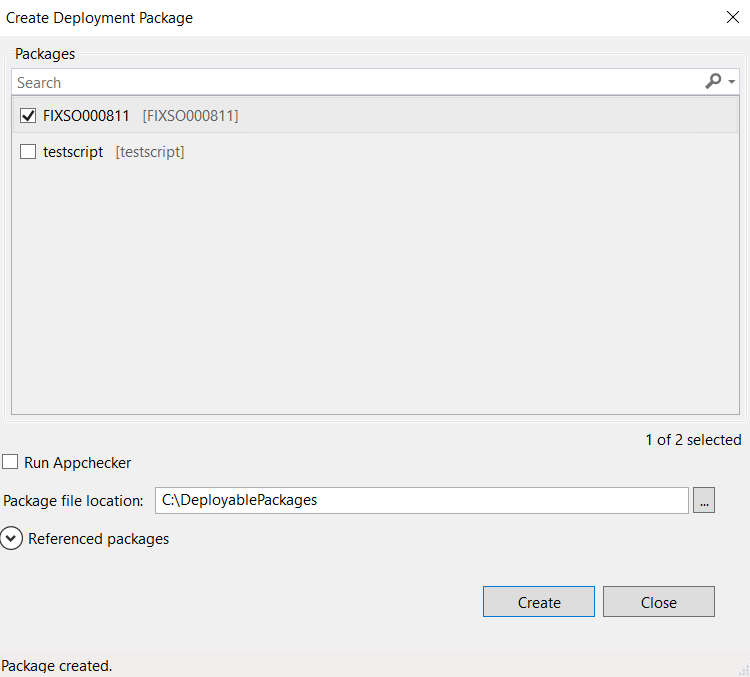Check the testscript package checkbox
Viewport: 750px width, 677px height.
28,152
